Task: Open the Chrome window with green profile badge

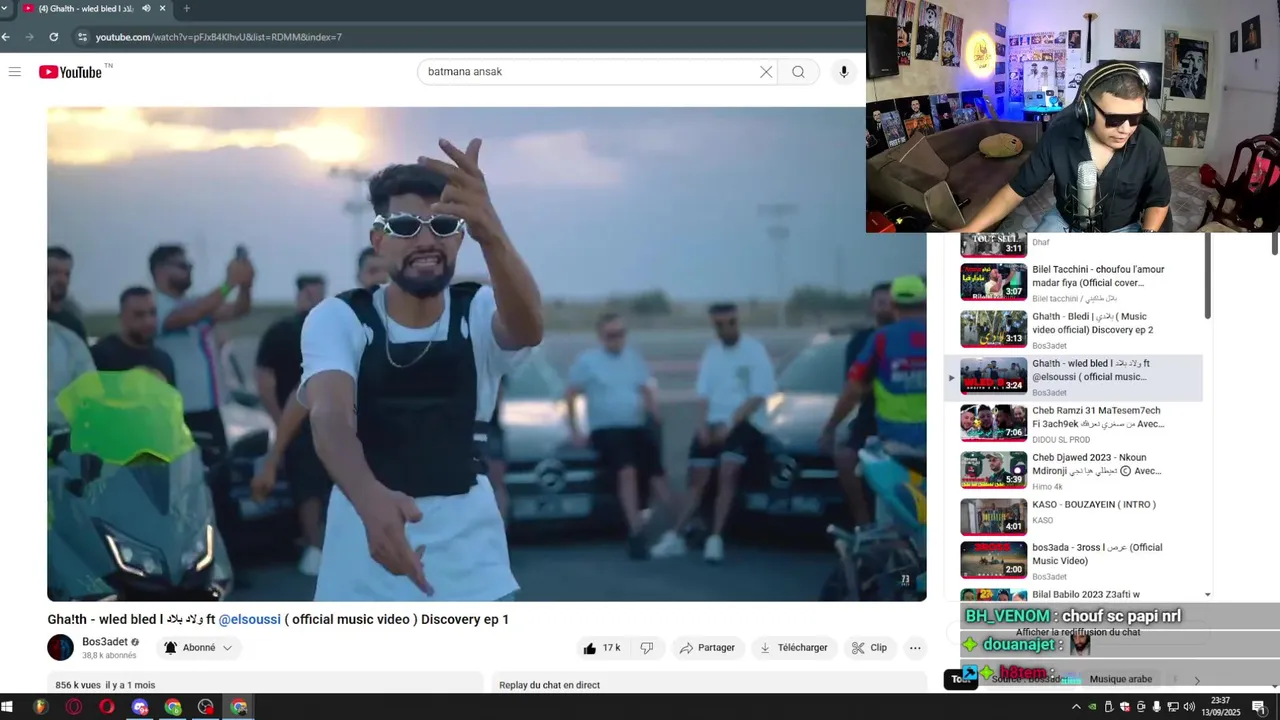Action: pyautogui.click(x=173, y=707)
